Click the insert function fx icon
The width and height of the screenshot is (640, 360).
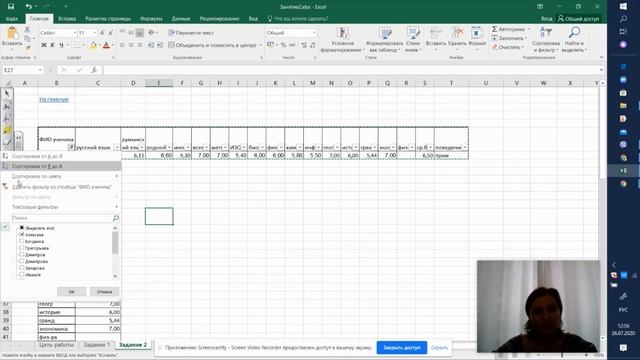pyautogui.click(x=93, y=70)
